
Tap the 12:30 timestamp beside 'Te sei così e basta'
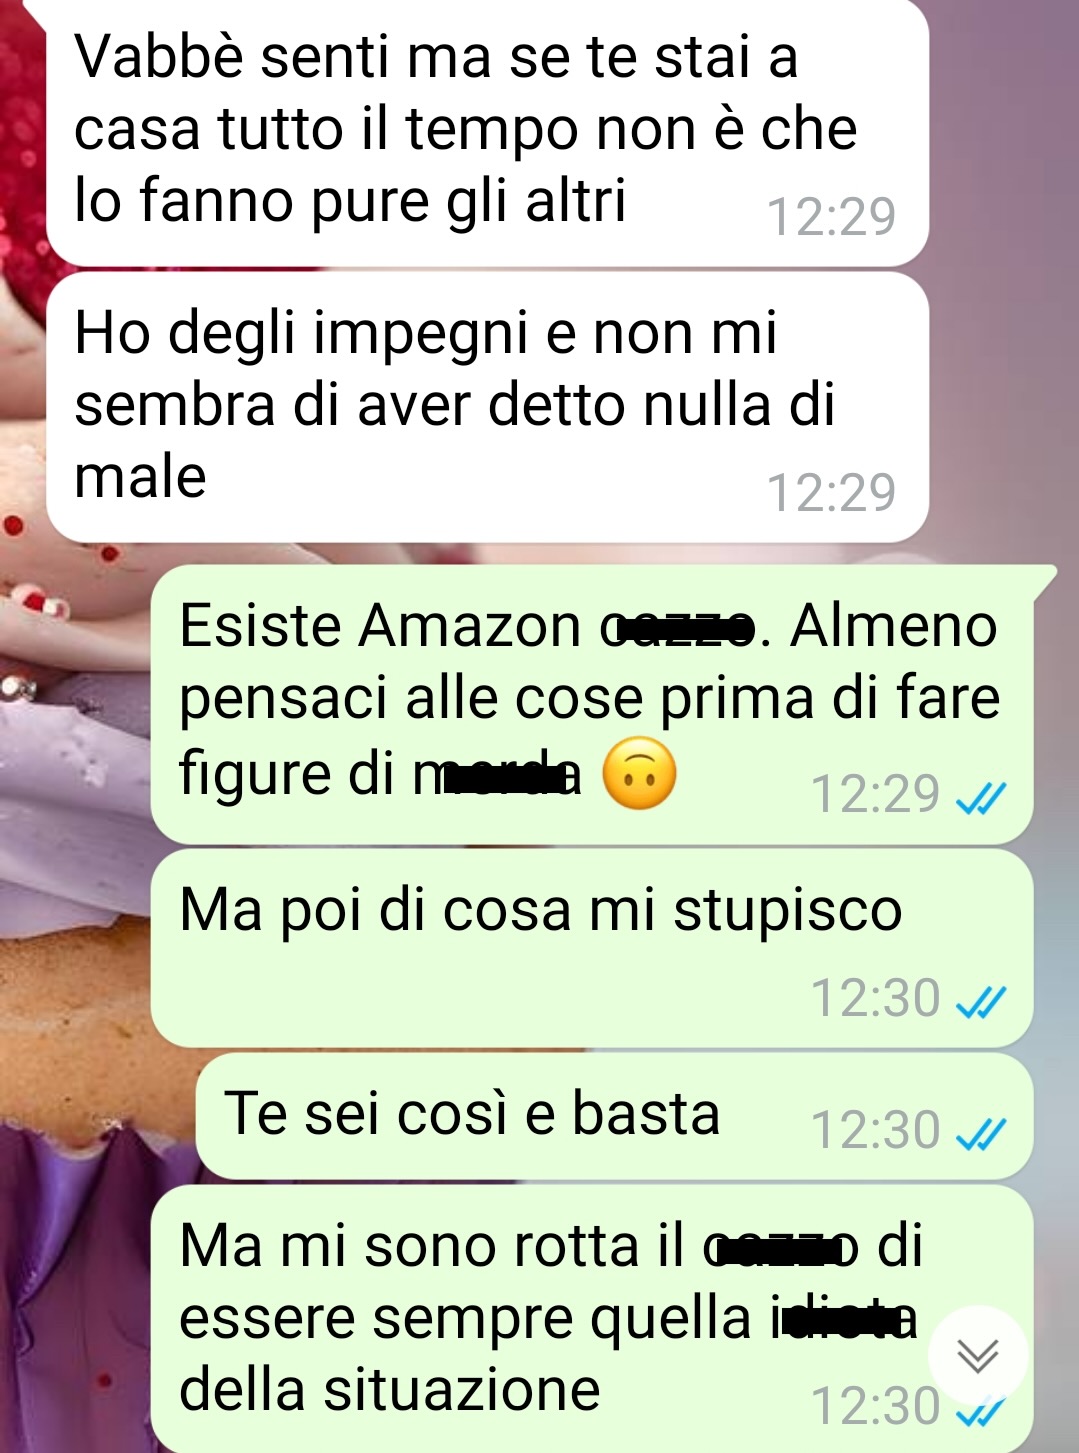point(875,1130)
